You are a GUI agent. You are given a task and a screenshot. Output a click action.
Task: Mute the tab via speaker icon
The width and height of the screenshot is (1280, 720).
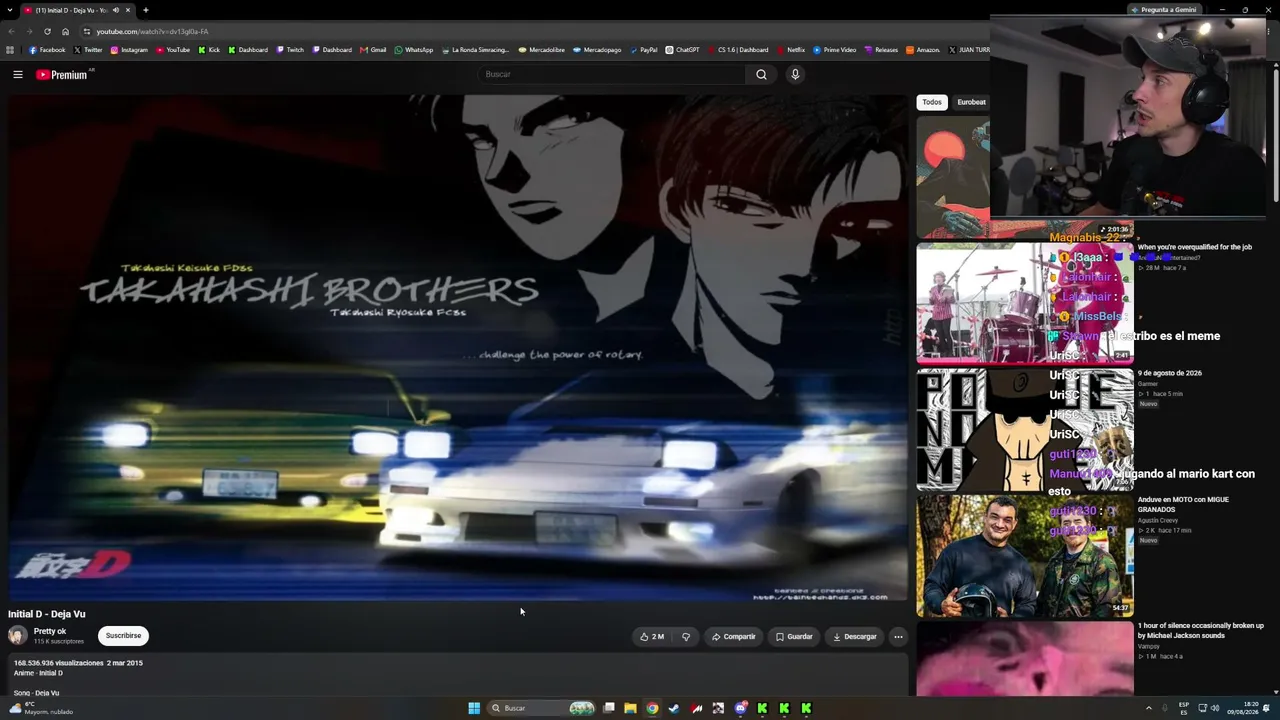point(116,10)
